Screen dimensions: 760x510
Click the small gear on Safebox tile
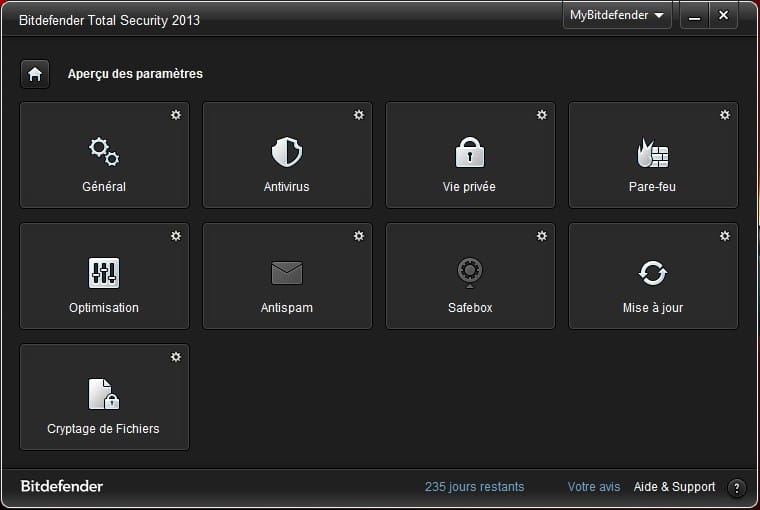542,236
